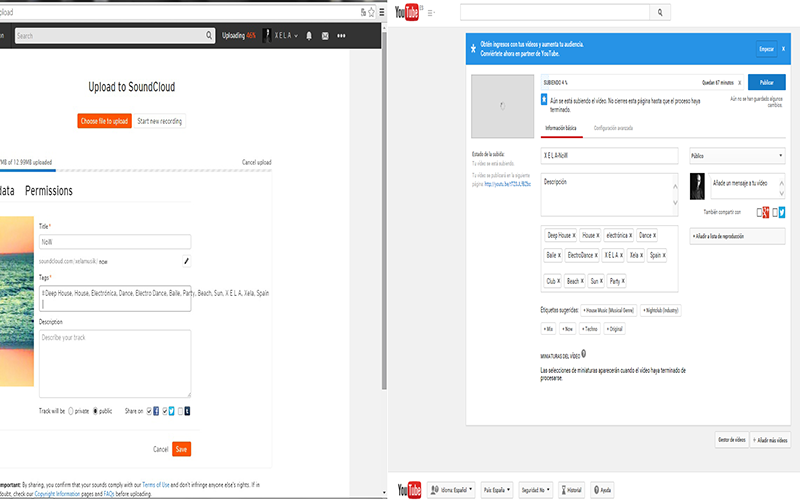Click the translate page icon in address bar
Screen dimensions: 800x500
pos(363,12)
